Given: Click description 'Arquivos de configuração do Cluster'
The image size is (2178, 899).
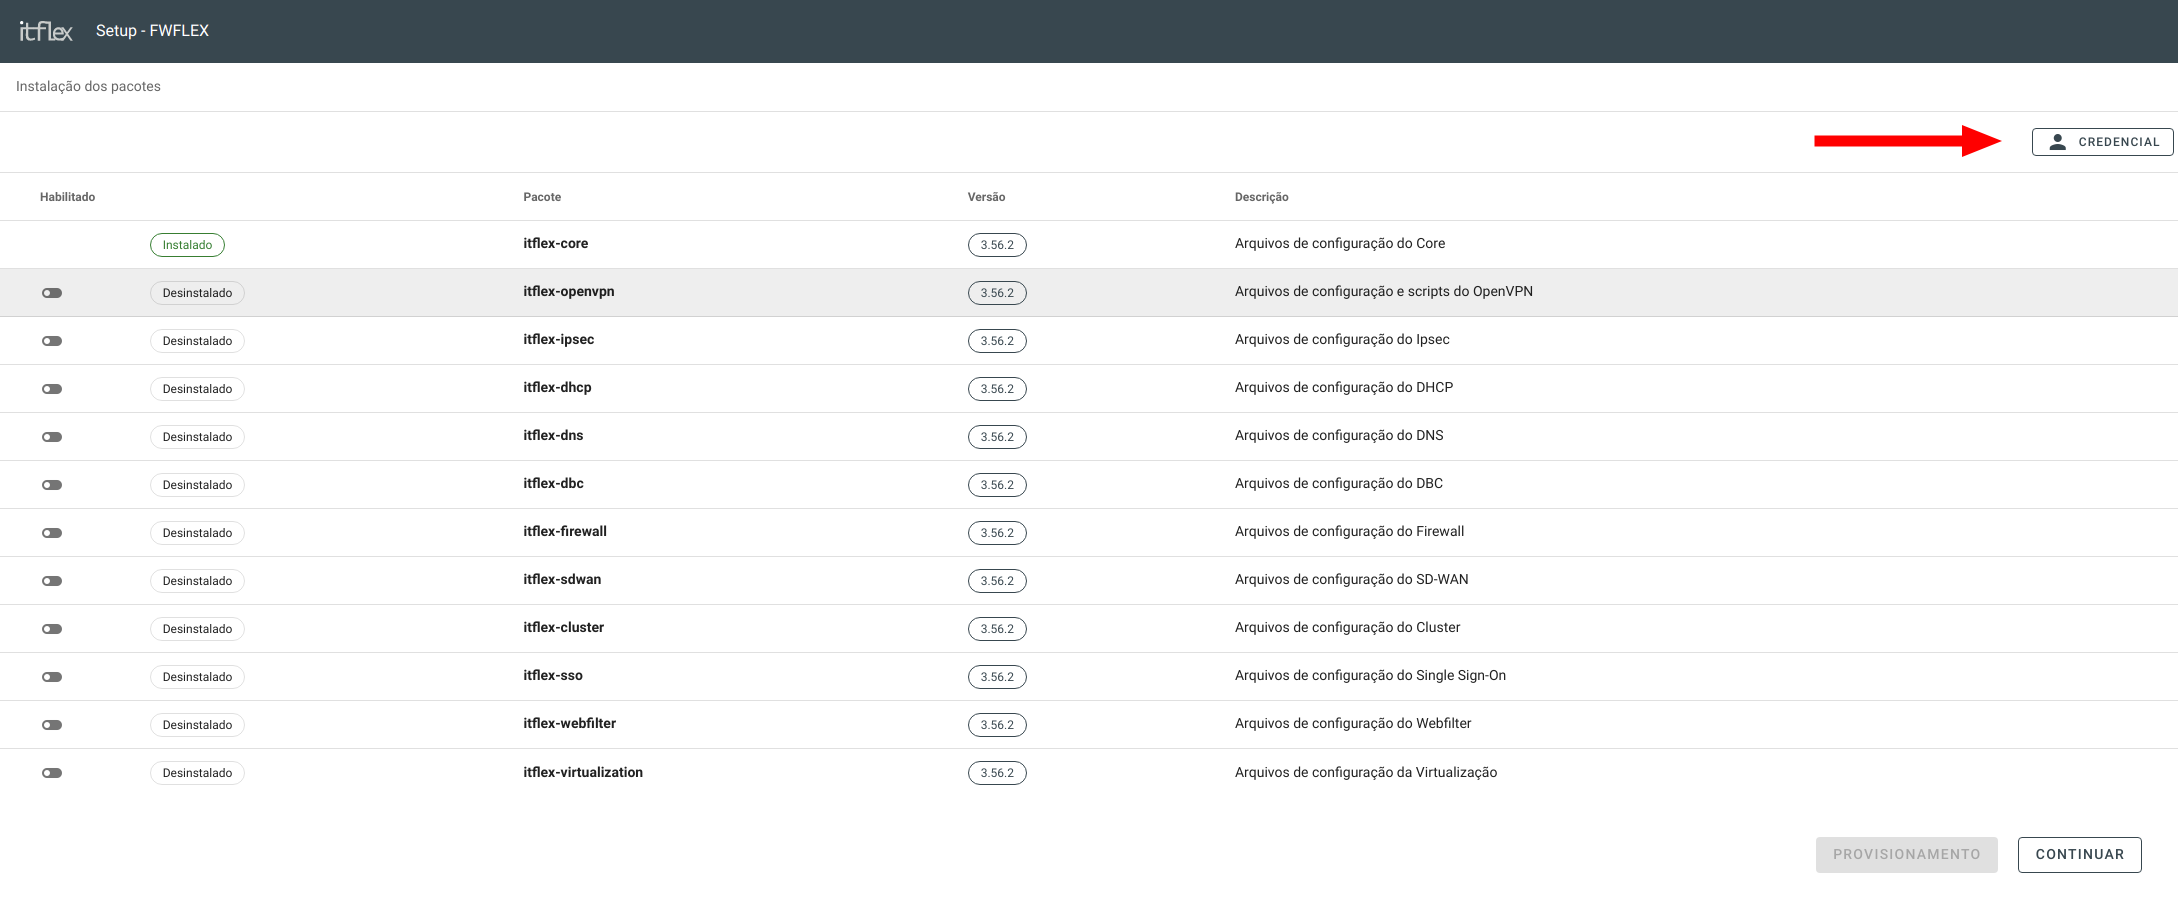Looking at the screenshot, I should (x=1347, y=627).
